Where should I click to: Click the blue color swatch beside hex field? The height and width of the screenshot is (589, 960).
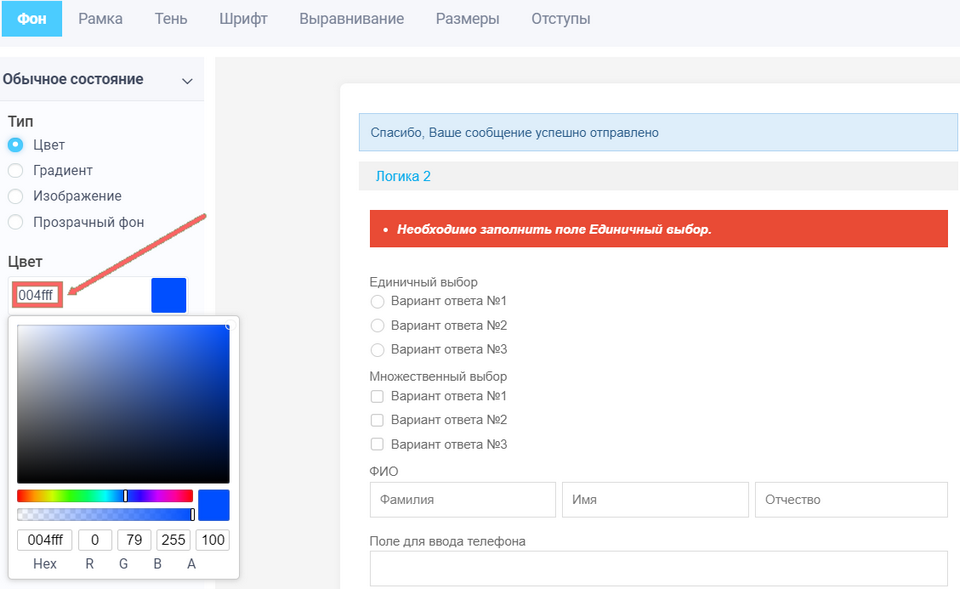coord(169,295)
